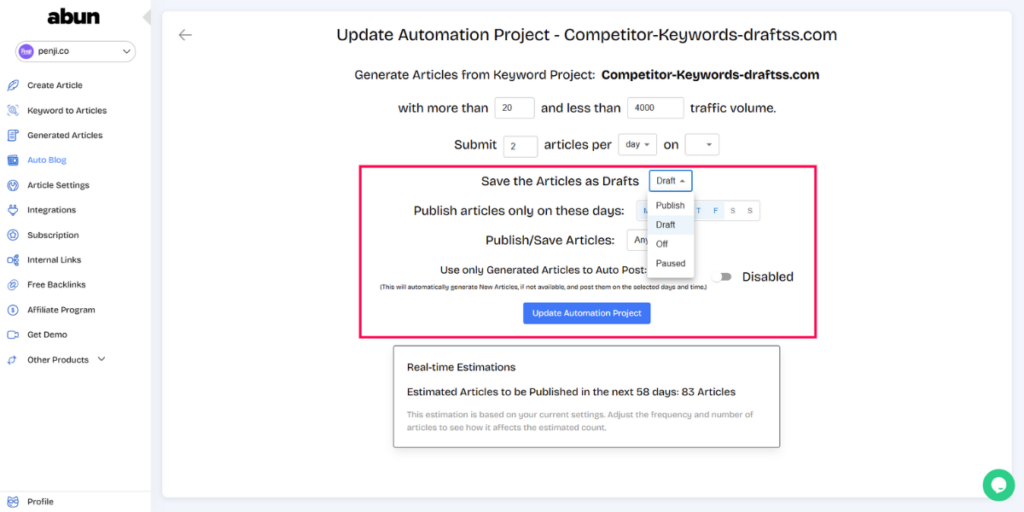Viewport: 1024px width, 512px height.
Task: Toggle Monday in publish days selector
Action: 643,210
